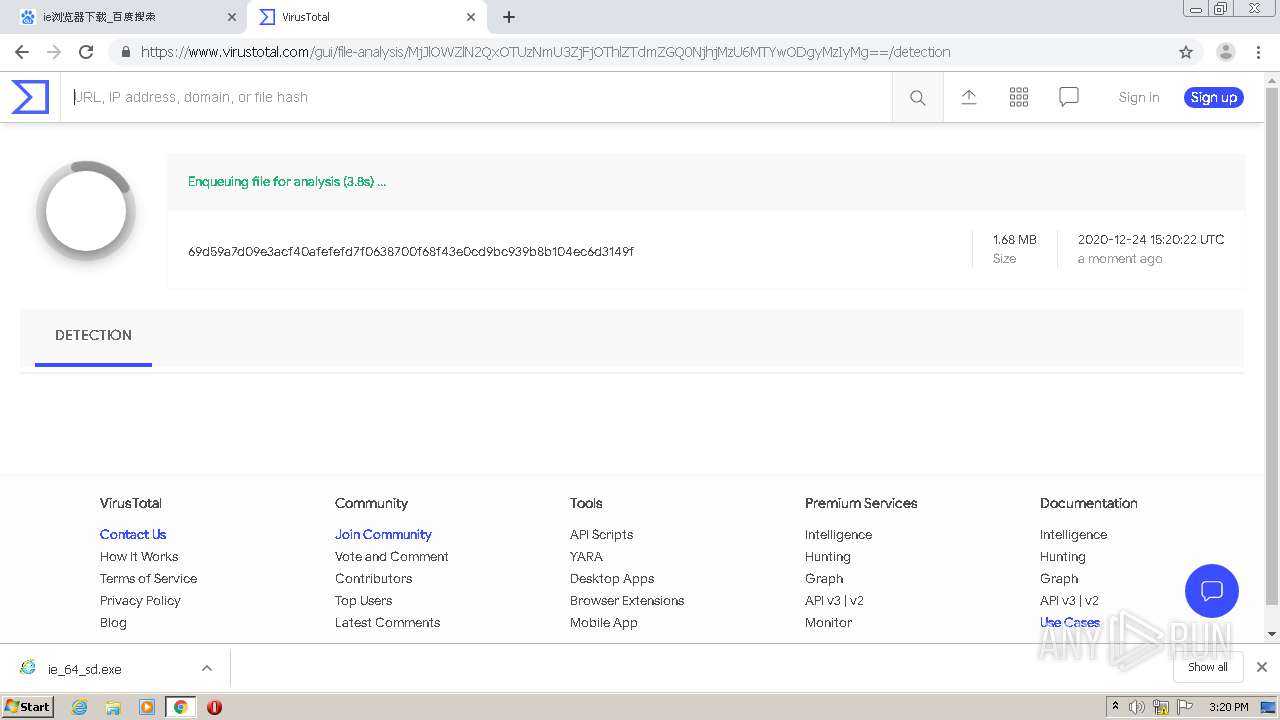The height and width of the screenshot is (720, 1280).
Task: Click the URL, IP, domain search field
Action: click(477, 97)
